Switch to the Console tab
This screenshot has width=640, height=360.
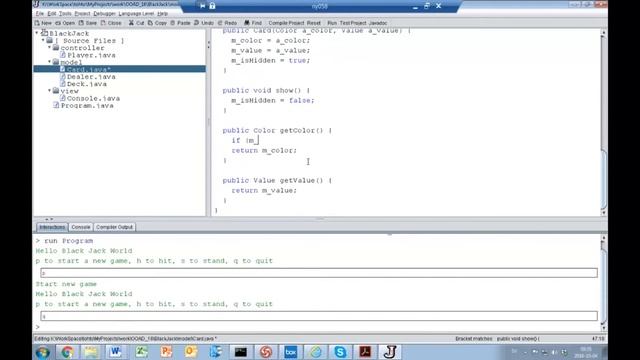(x=80, y=227)
